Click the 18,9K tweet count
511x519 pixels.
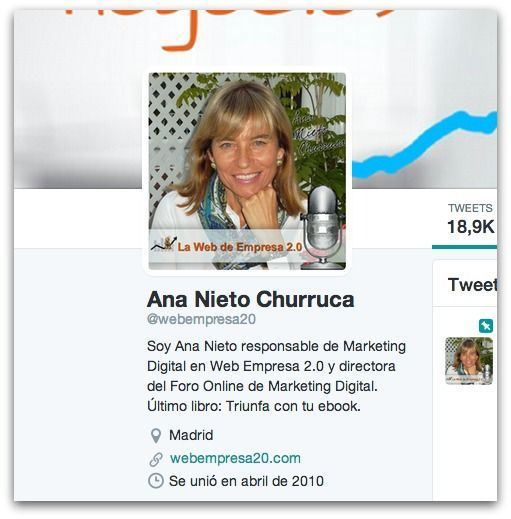[471, 227]
